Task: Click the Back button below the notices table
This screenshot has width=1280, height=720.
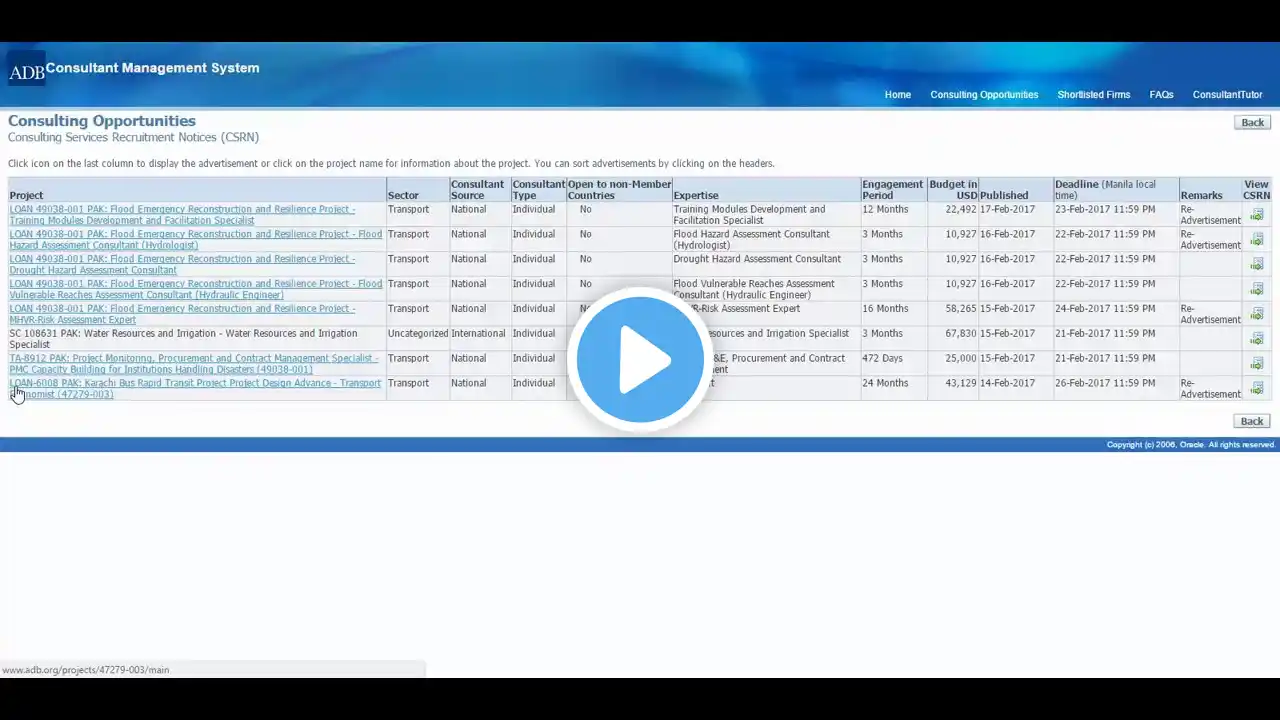Action: tap(1252, 421)
